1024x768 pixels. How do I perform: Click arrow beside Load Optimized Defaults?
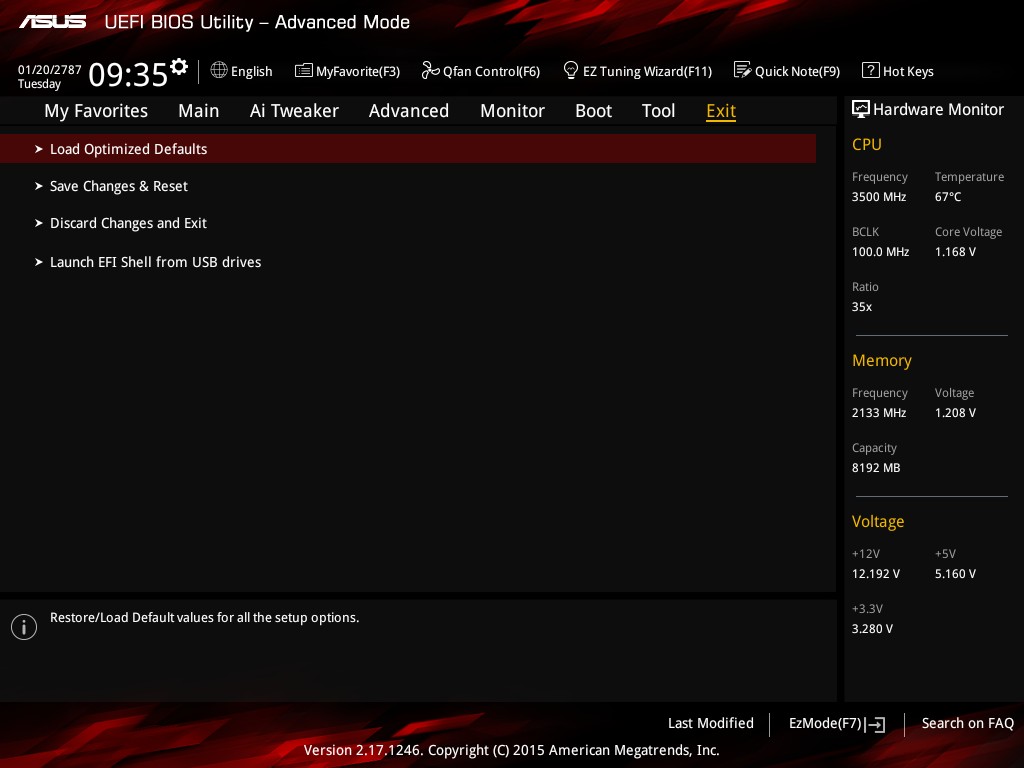39,149
